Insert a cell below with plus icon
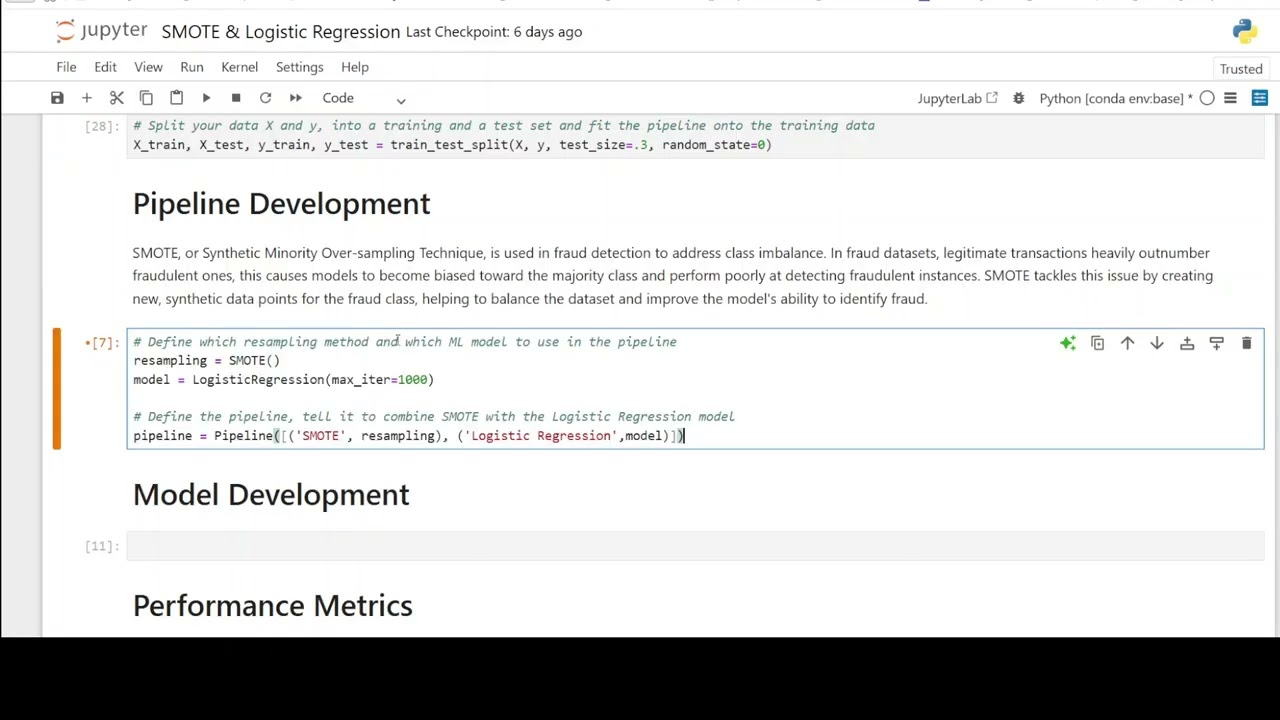The image size is (1280, 720). 86,98
